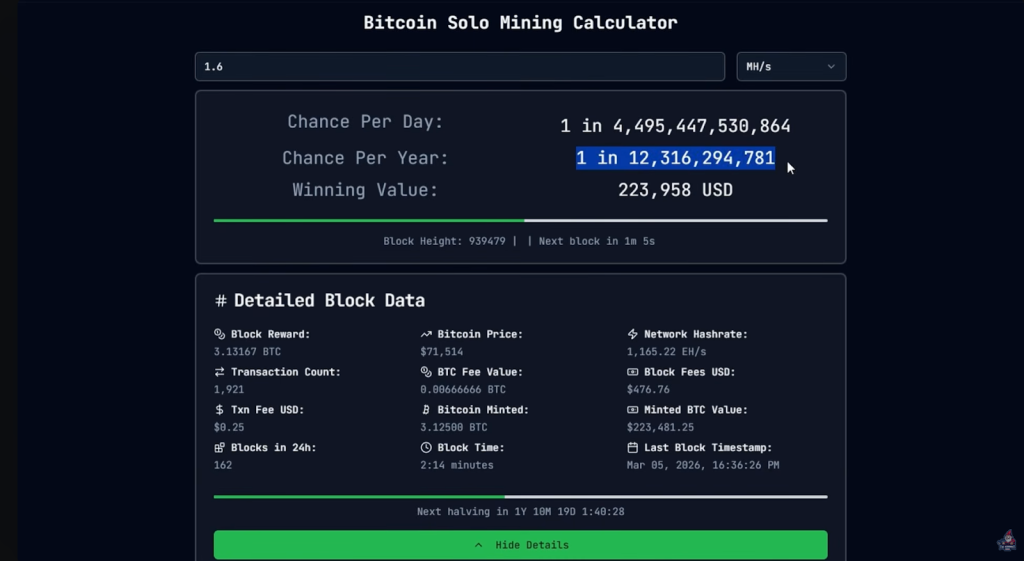Open the MH/s hashrate unit dropdown
The image size is (1024, 561).
(x=791, y=67)
